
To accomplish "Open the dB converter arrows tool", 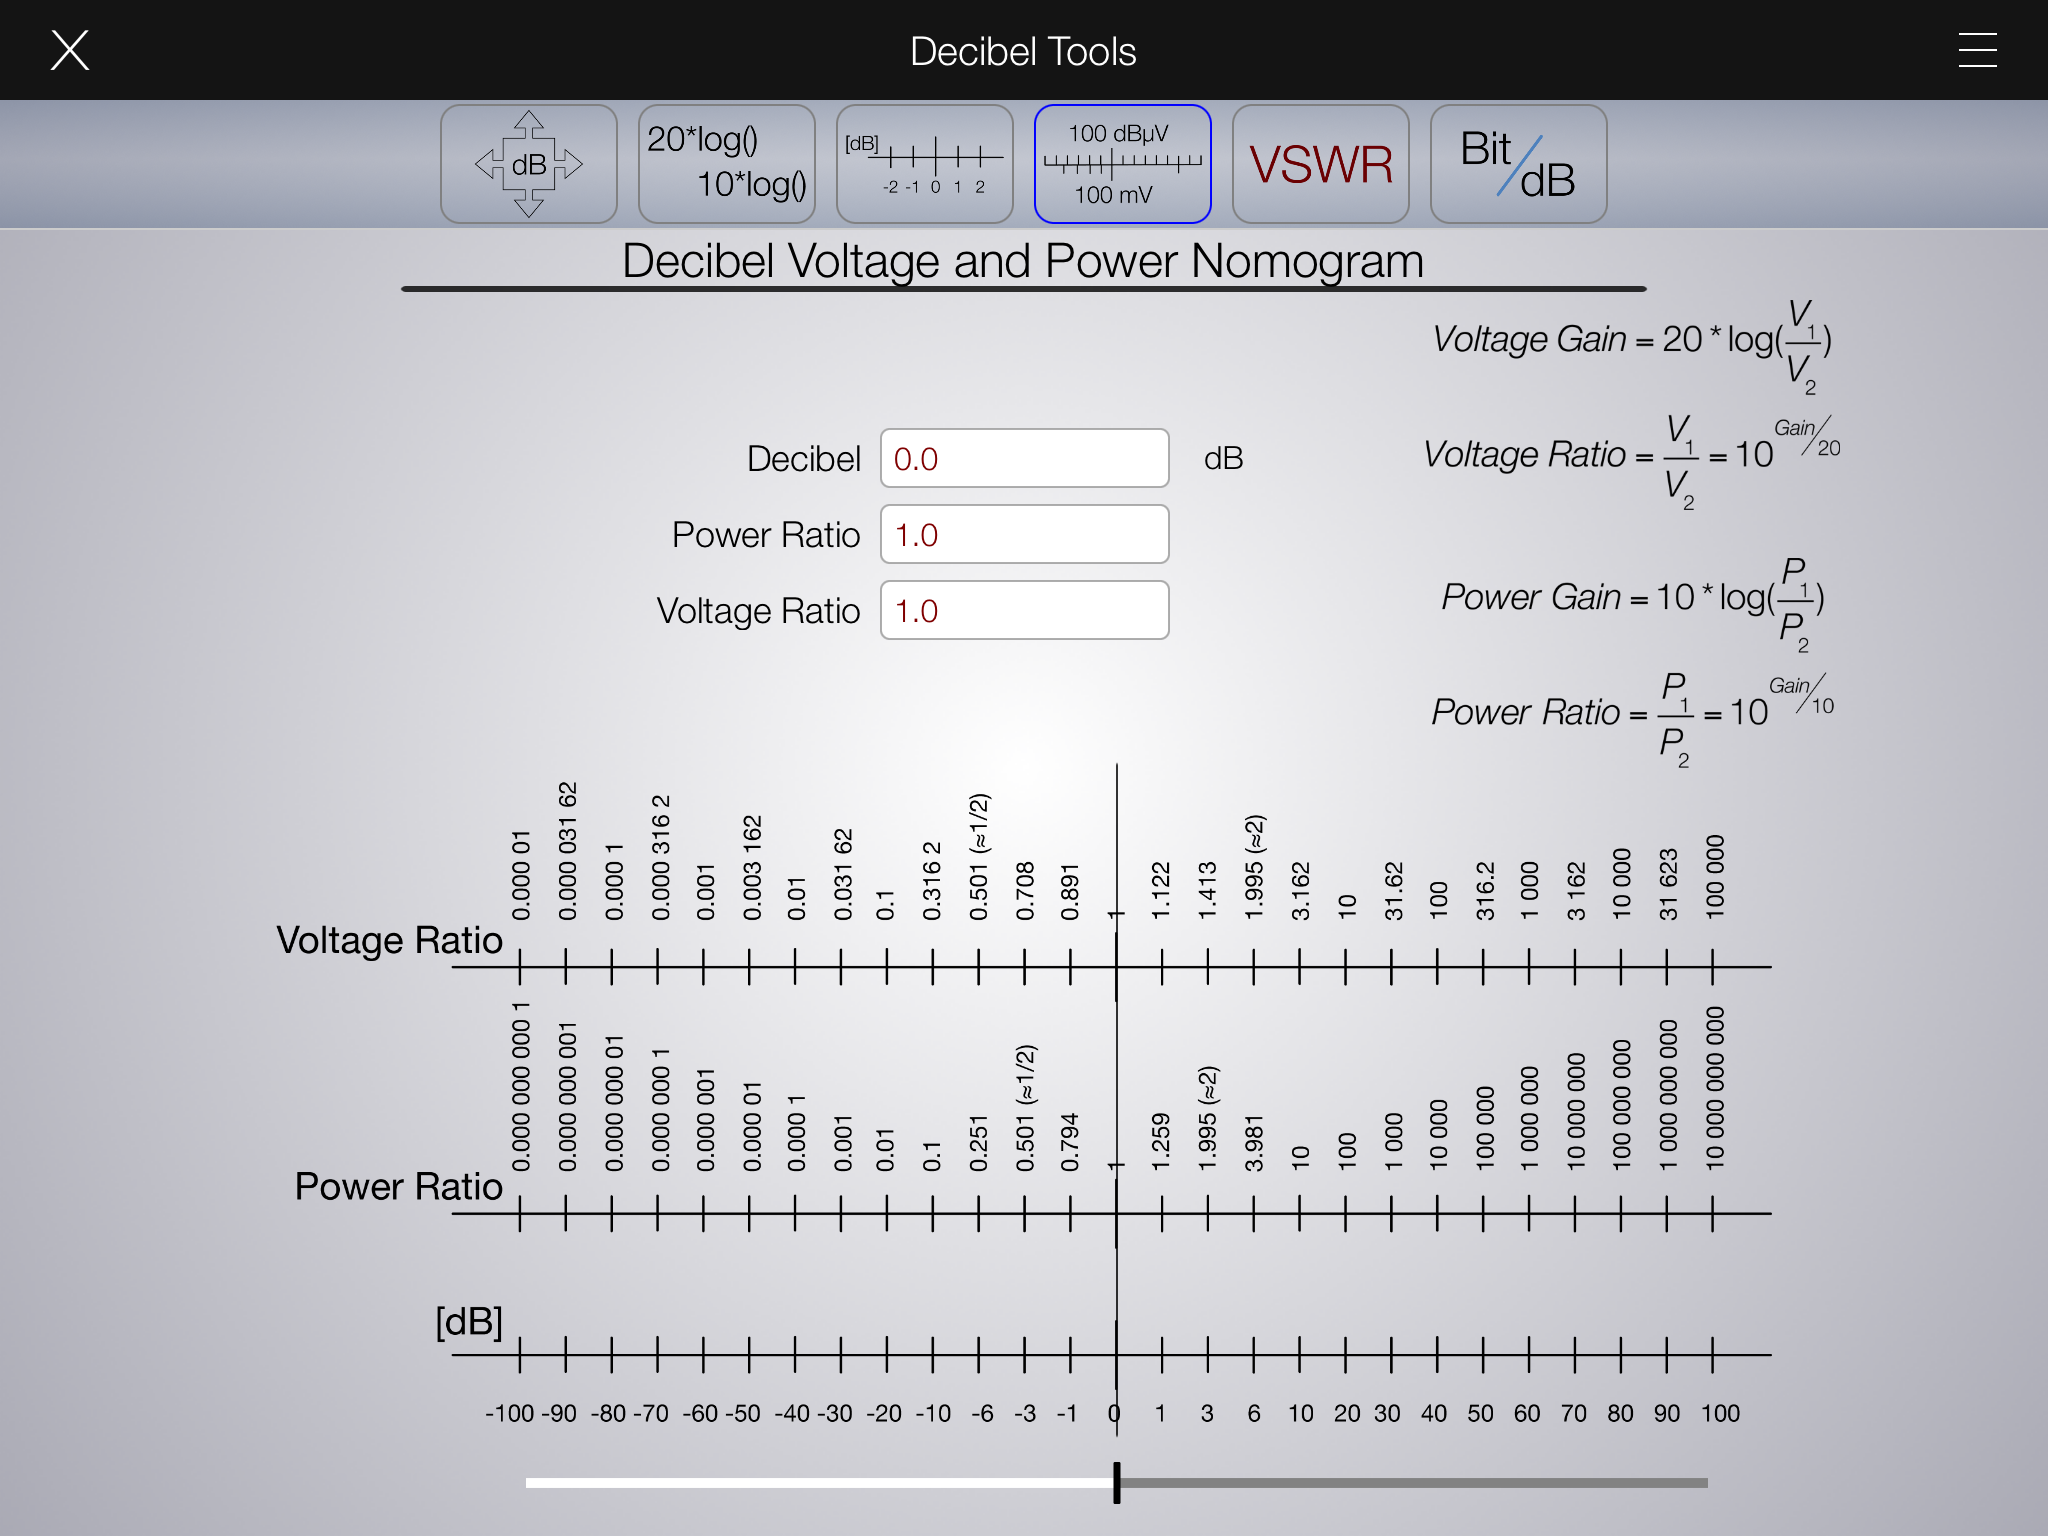I will (x=528, y=164).
